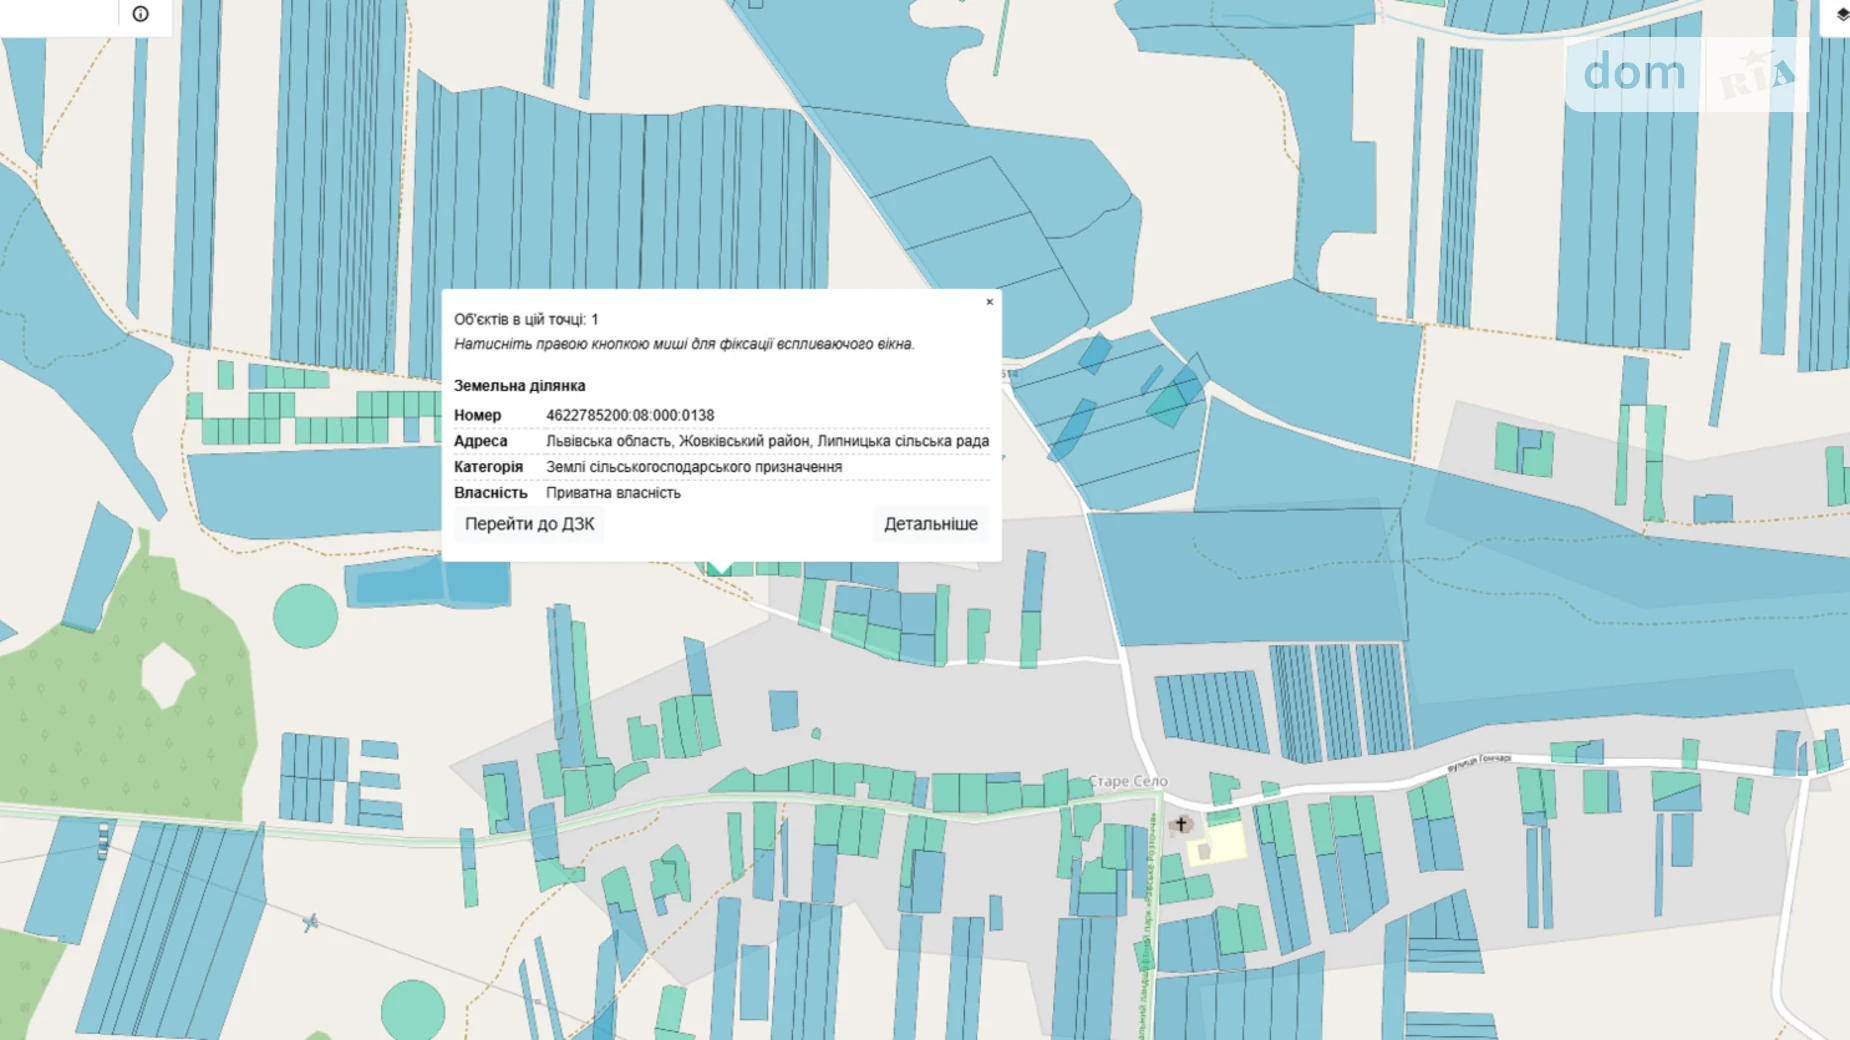Open the Детальніше parcel details button
Screen dimensions: 1850x1040
pyautogui.click(x=930, y=524)
